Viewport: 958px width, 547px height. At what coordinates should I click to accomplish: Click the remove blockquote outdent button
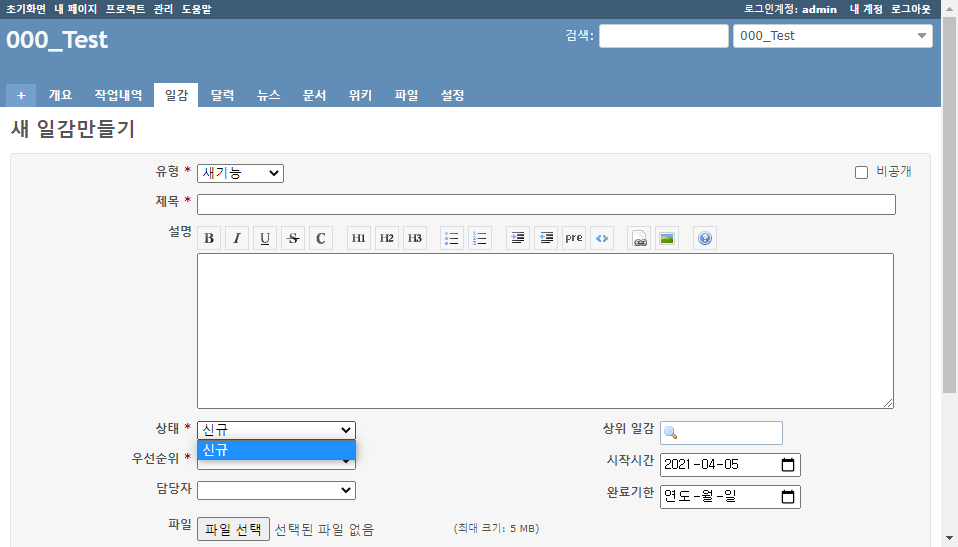[546, 238]
